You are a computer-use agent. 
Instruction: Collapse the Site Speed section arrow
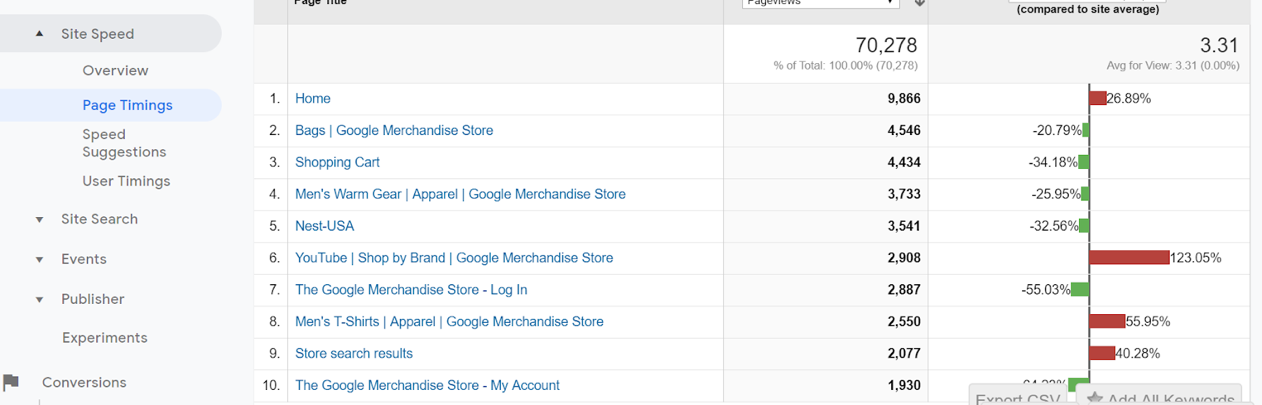point(39,34)
